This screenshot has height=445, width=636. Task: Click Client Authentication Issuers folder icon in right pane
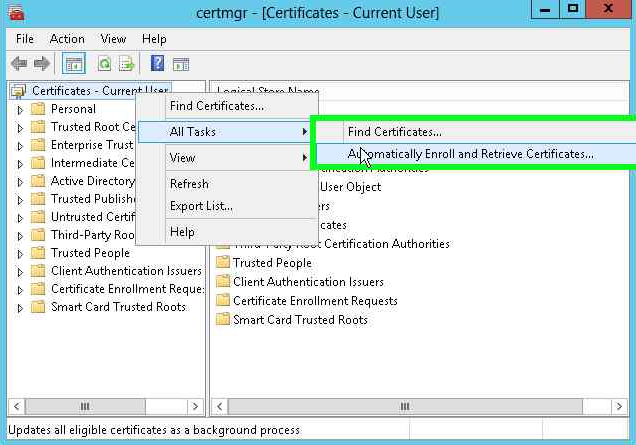(x=223, y=282)
